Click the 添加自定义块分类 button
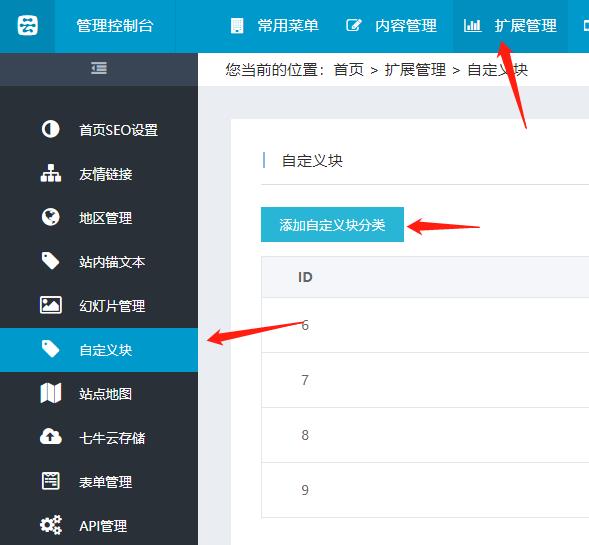The width and height of the screenshot is (589, 545). (x=332, y=224)
